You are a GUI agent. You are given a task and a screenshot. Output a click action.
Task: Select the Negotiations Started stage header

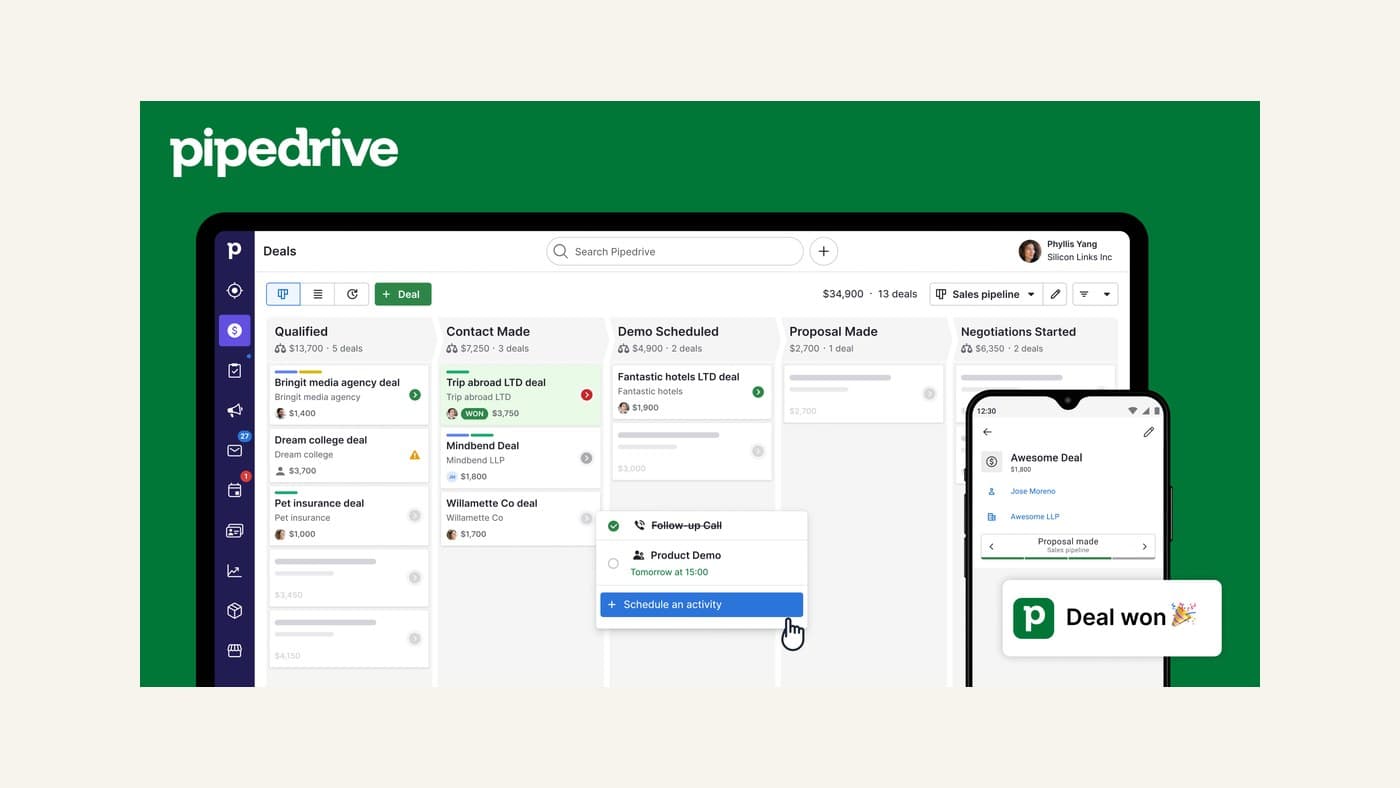[x=1035, y=339]
